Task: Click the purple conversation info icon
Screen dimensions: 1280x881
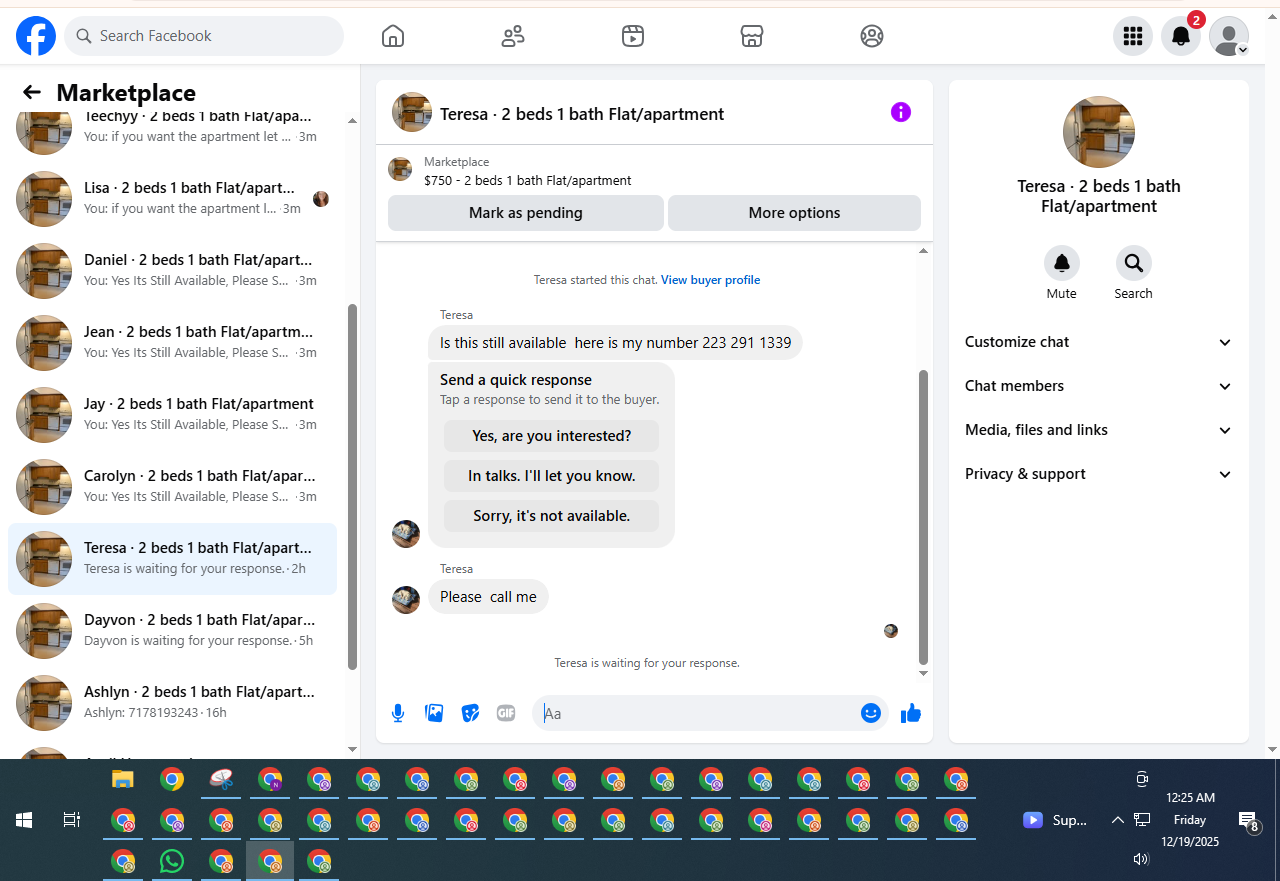Action: click(901, 112)
